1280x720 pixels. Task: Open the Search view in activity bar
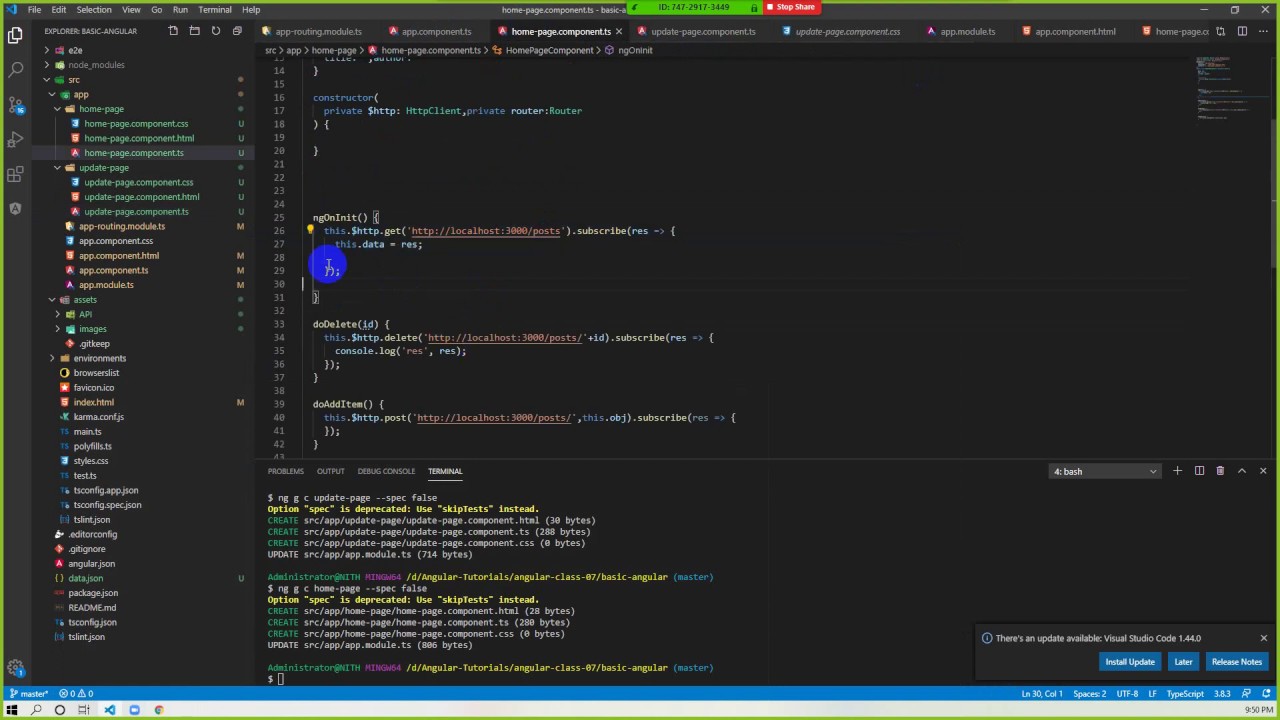click(15, 71)
